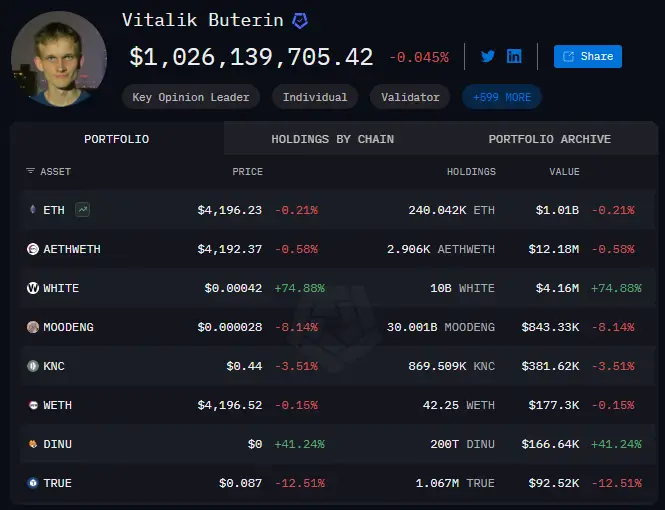665x510 pixels.
Task: Click the 200T DINU holdings
Action: (462, 444)
